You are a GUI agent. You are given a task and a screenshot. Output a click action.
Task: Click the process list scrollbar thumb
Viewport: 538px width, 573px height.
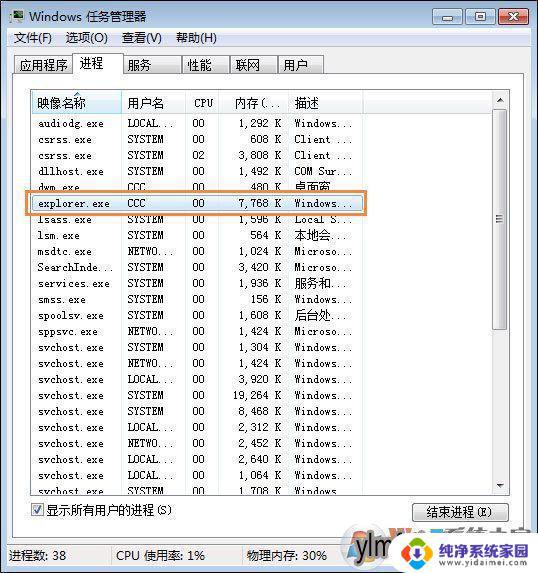[500, 219]
